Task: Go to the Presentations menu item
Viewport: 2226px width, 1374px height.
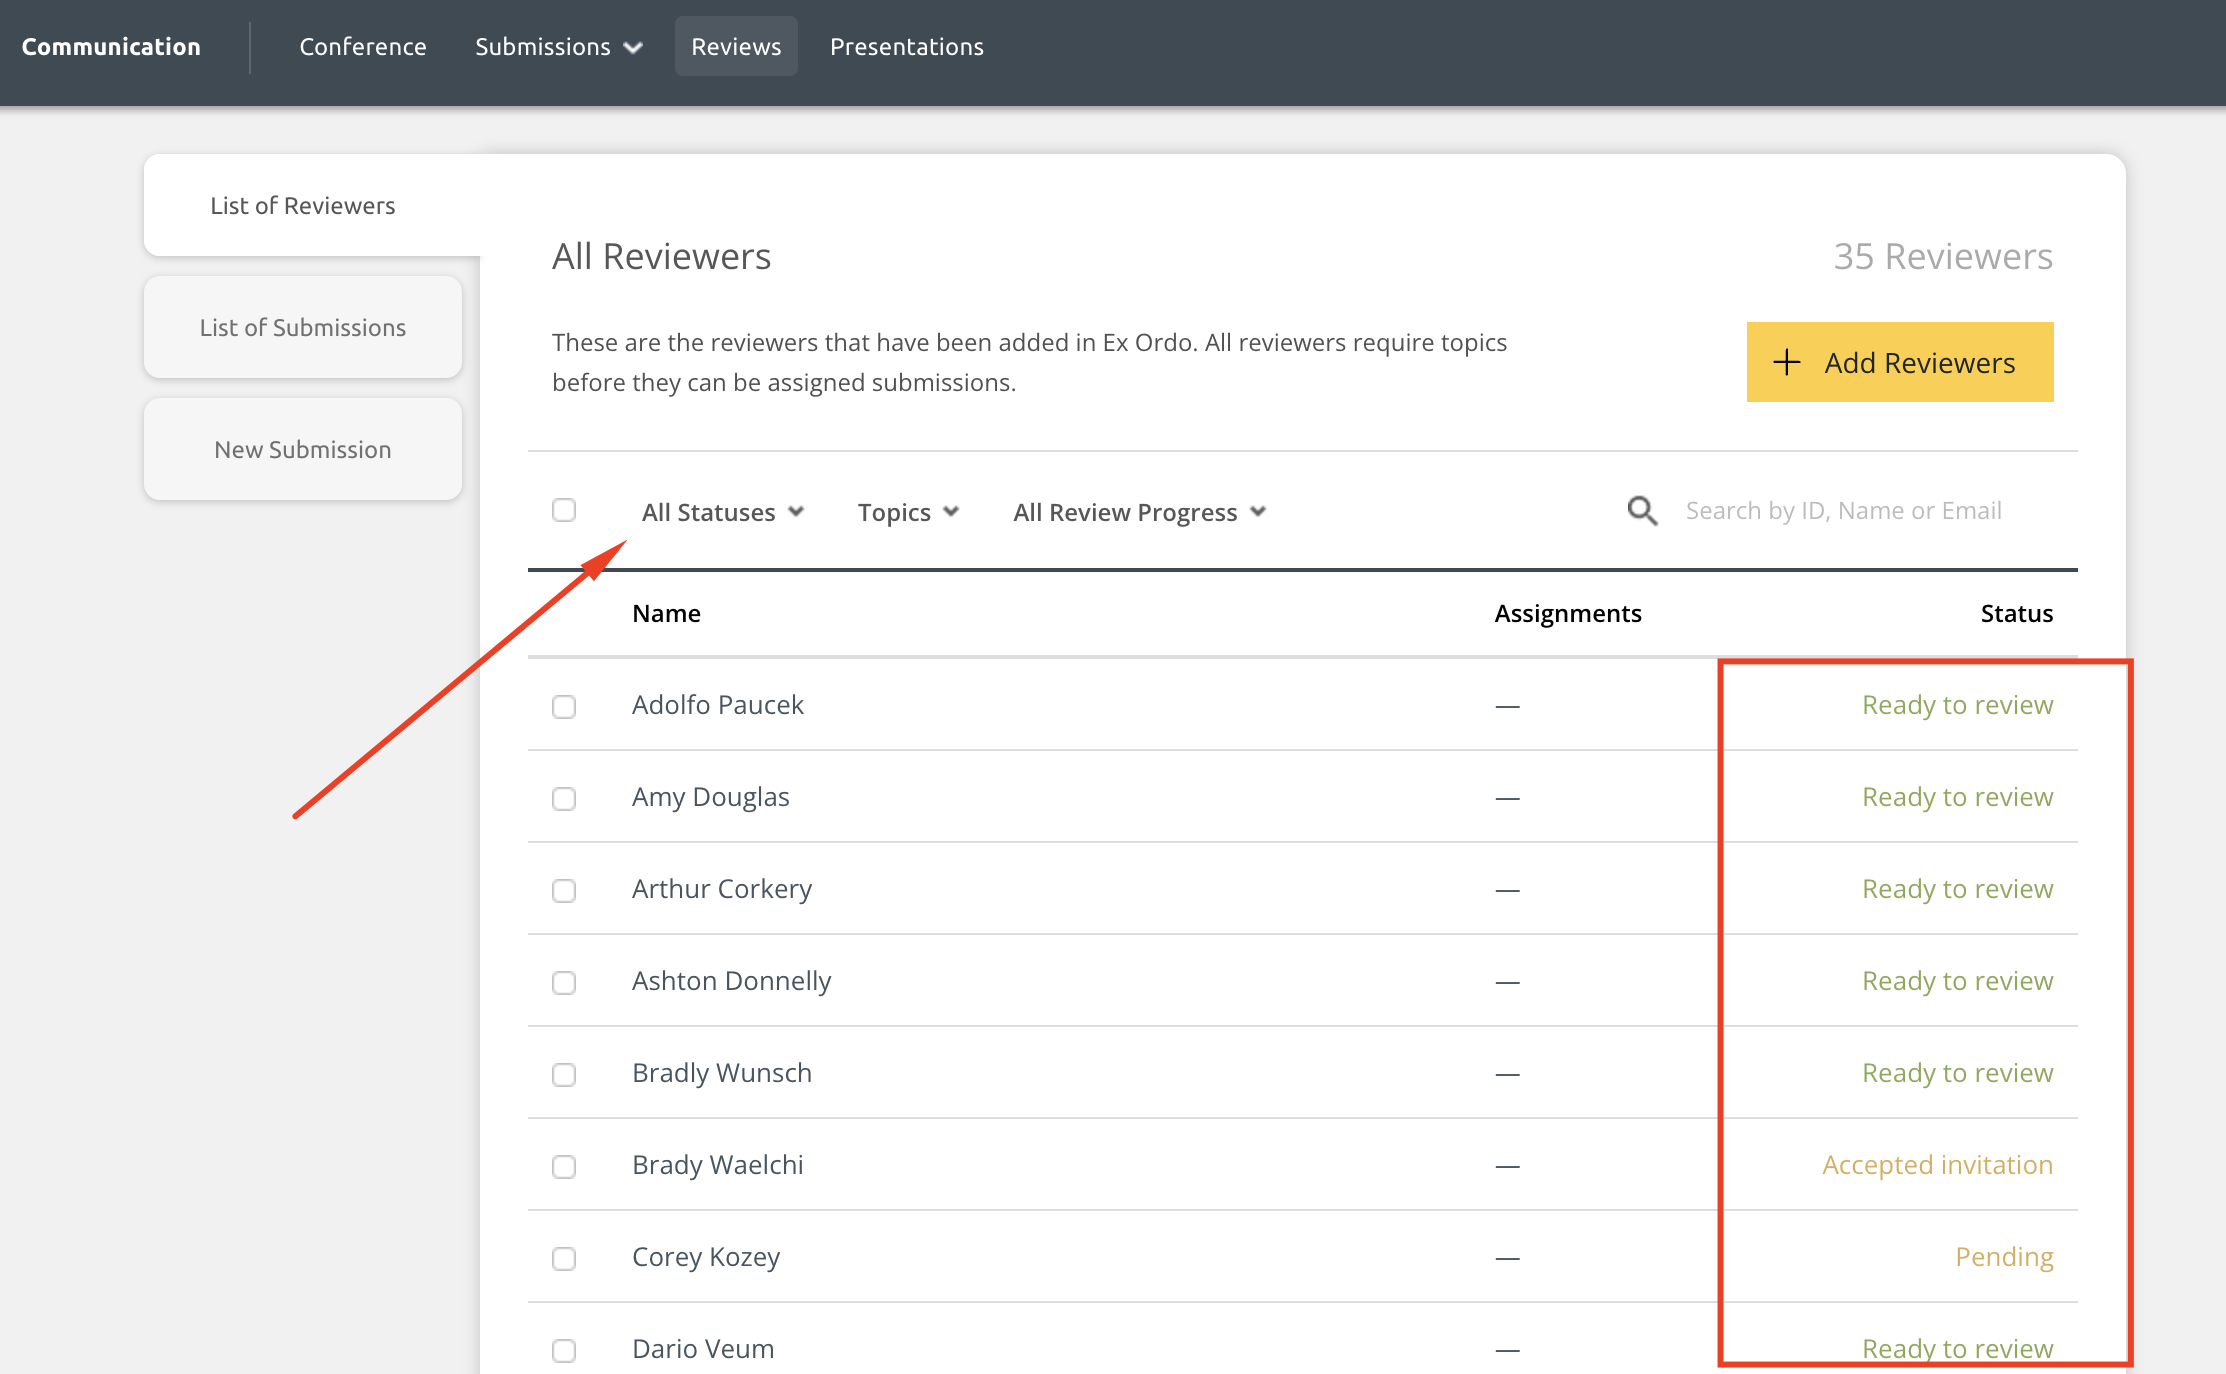Action: 906,47
